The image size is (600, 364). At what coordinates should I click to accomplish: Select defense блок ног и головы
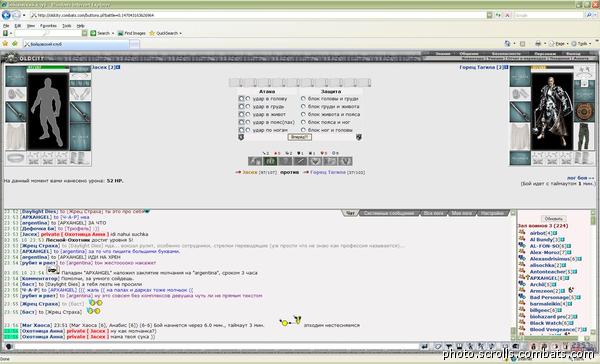tap(303, 130)
